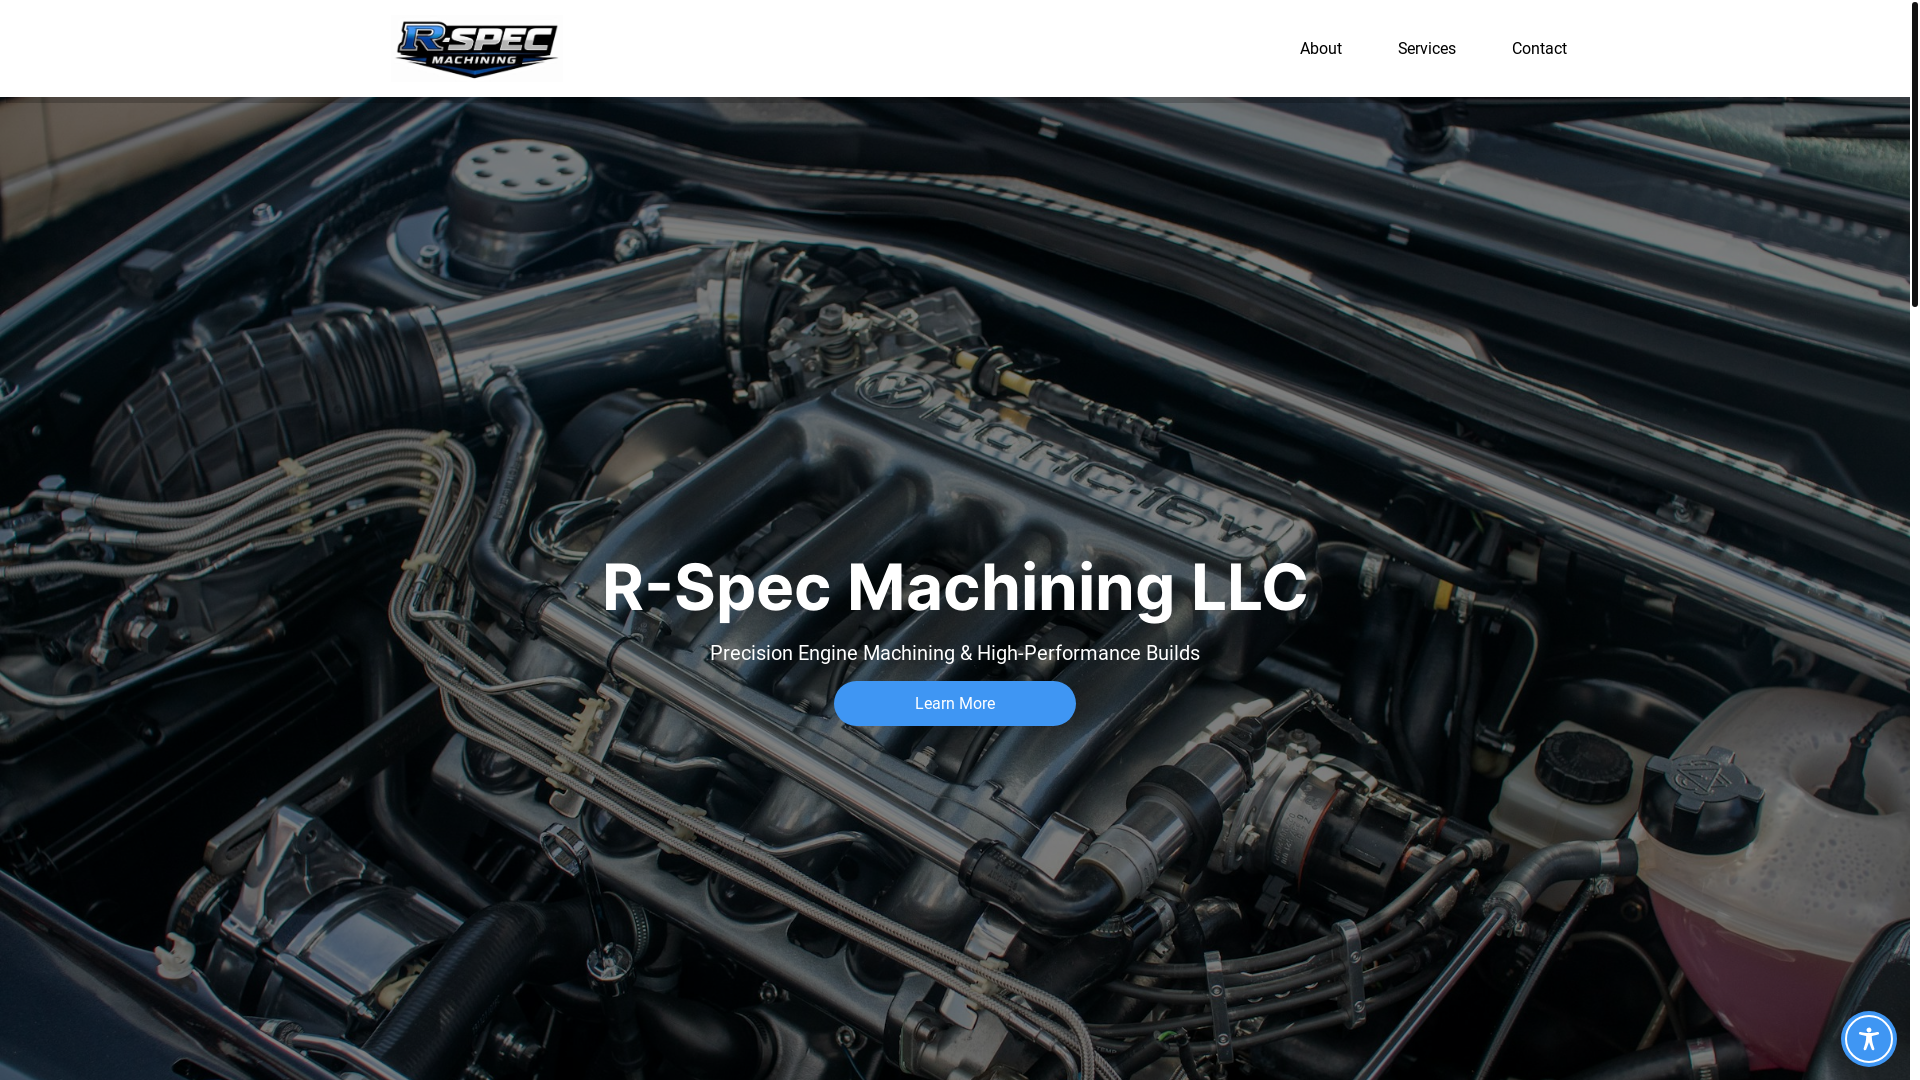1920x1080 pixels.
Task: Click the page vertical scrollbar thumb
Action: tap(1914, 153)
